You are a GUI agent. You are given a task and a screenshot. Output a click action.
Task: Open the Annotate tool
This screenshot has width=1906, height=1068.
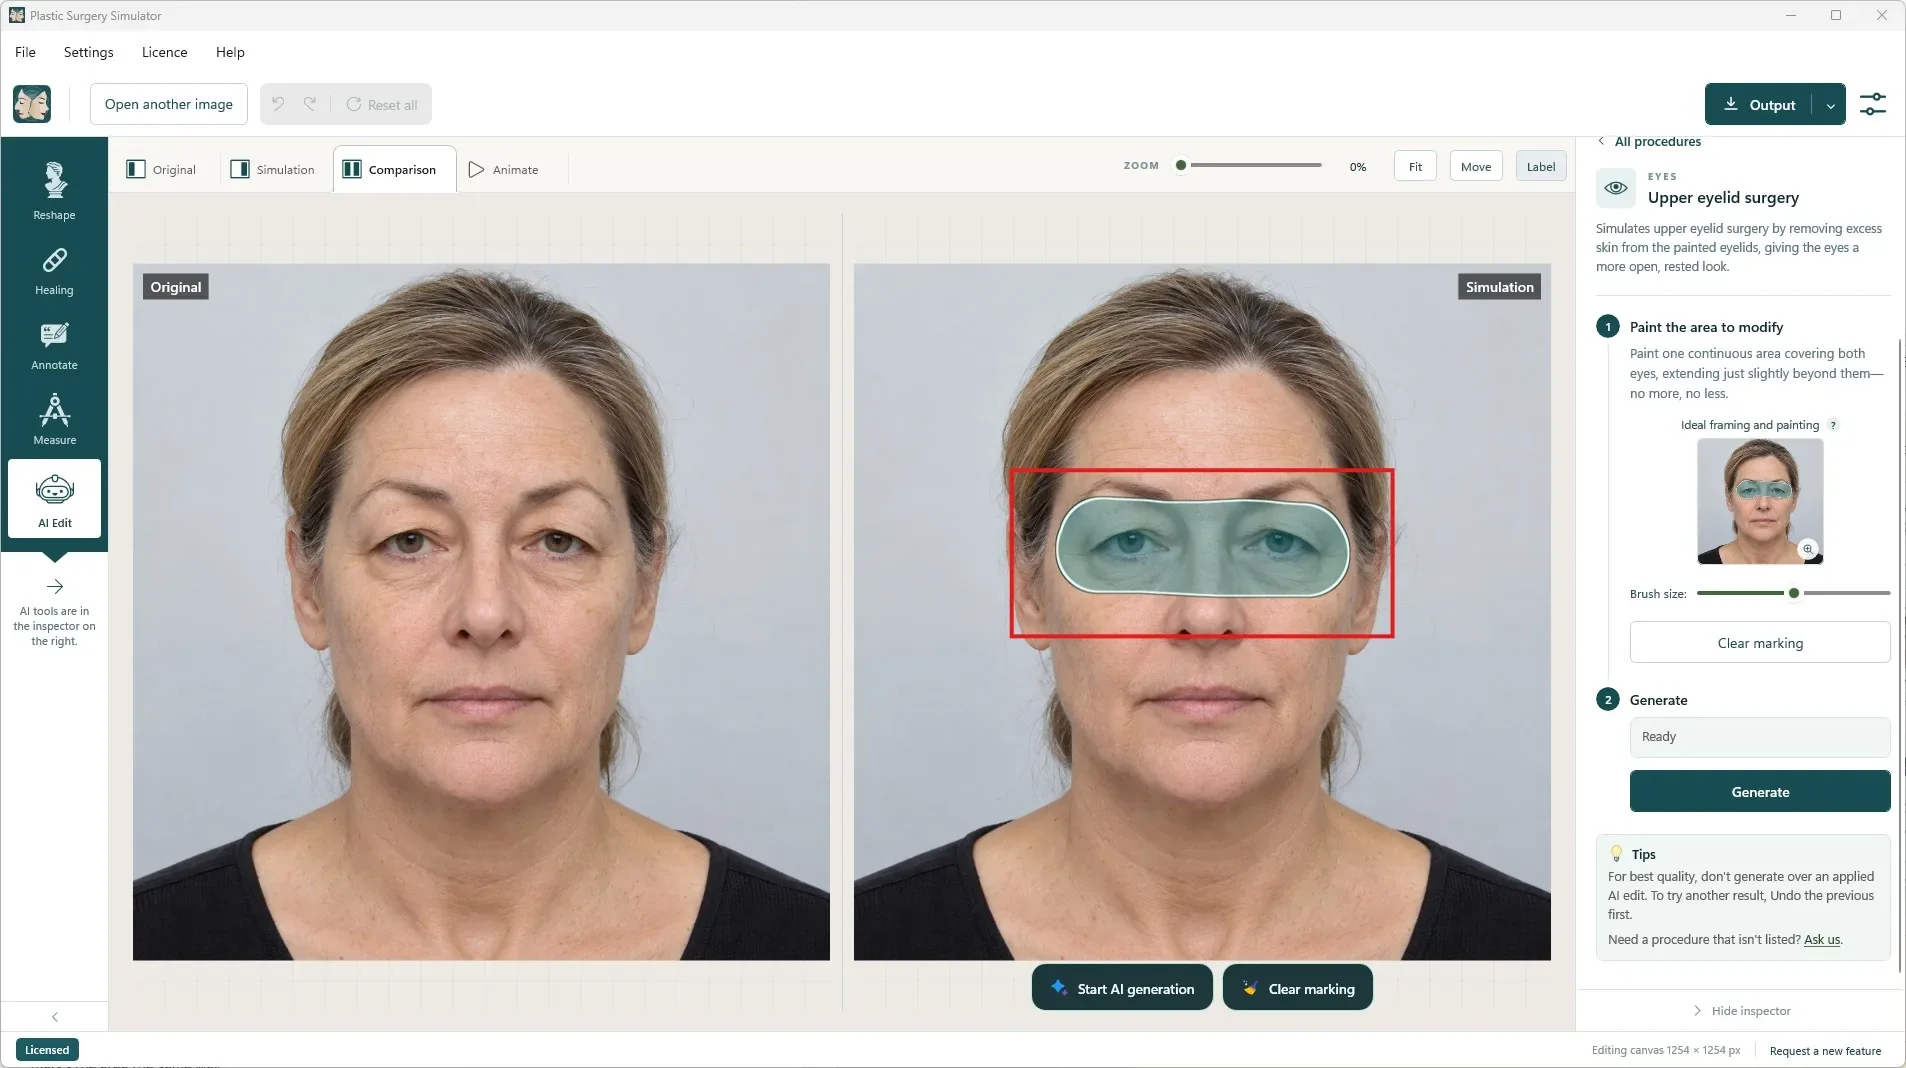click(x=54, y=347)
